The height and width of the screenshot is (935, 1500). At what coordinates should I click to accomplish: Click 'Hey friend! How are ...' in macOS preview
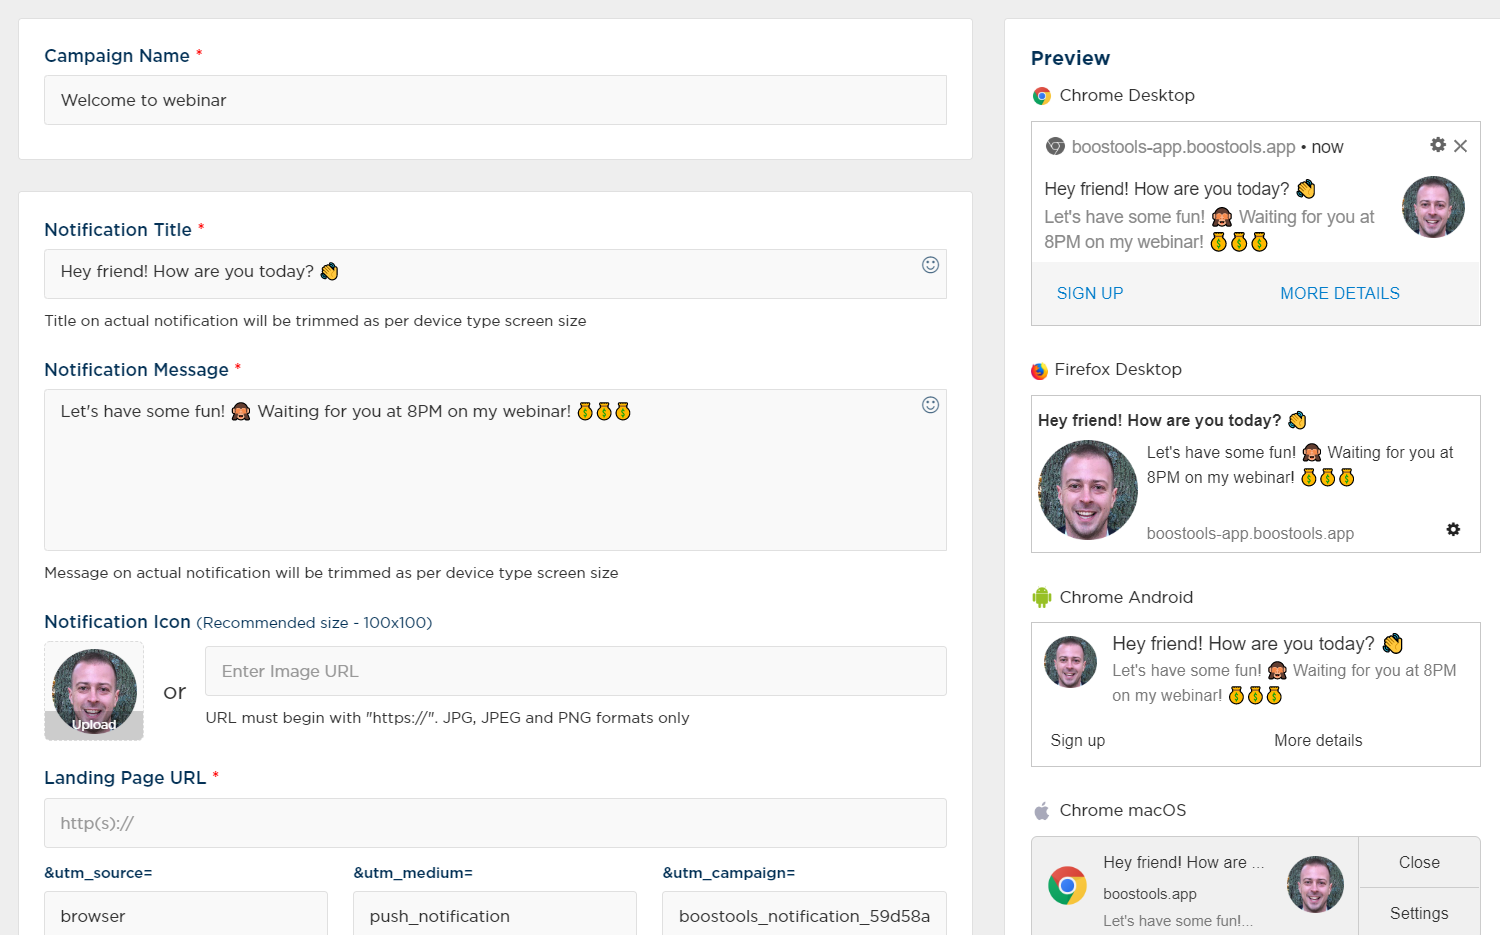tap(1184, 862)
